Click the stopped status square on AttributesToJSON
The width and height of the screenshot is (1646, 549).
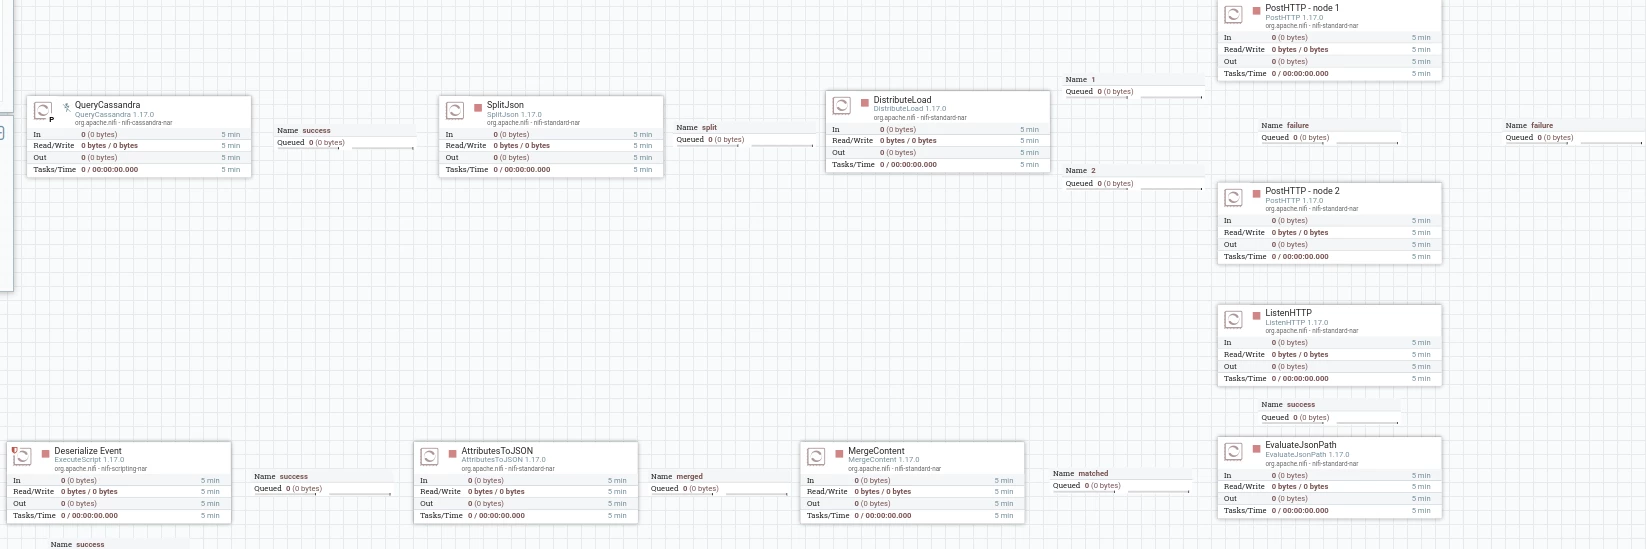(453, 454)
